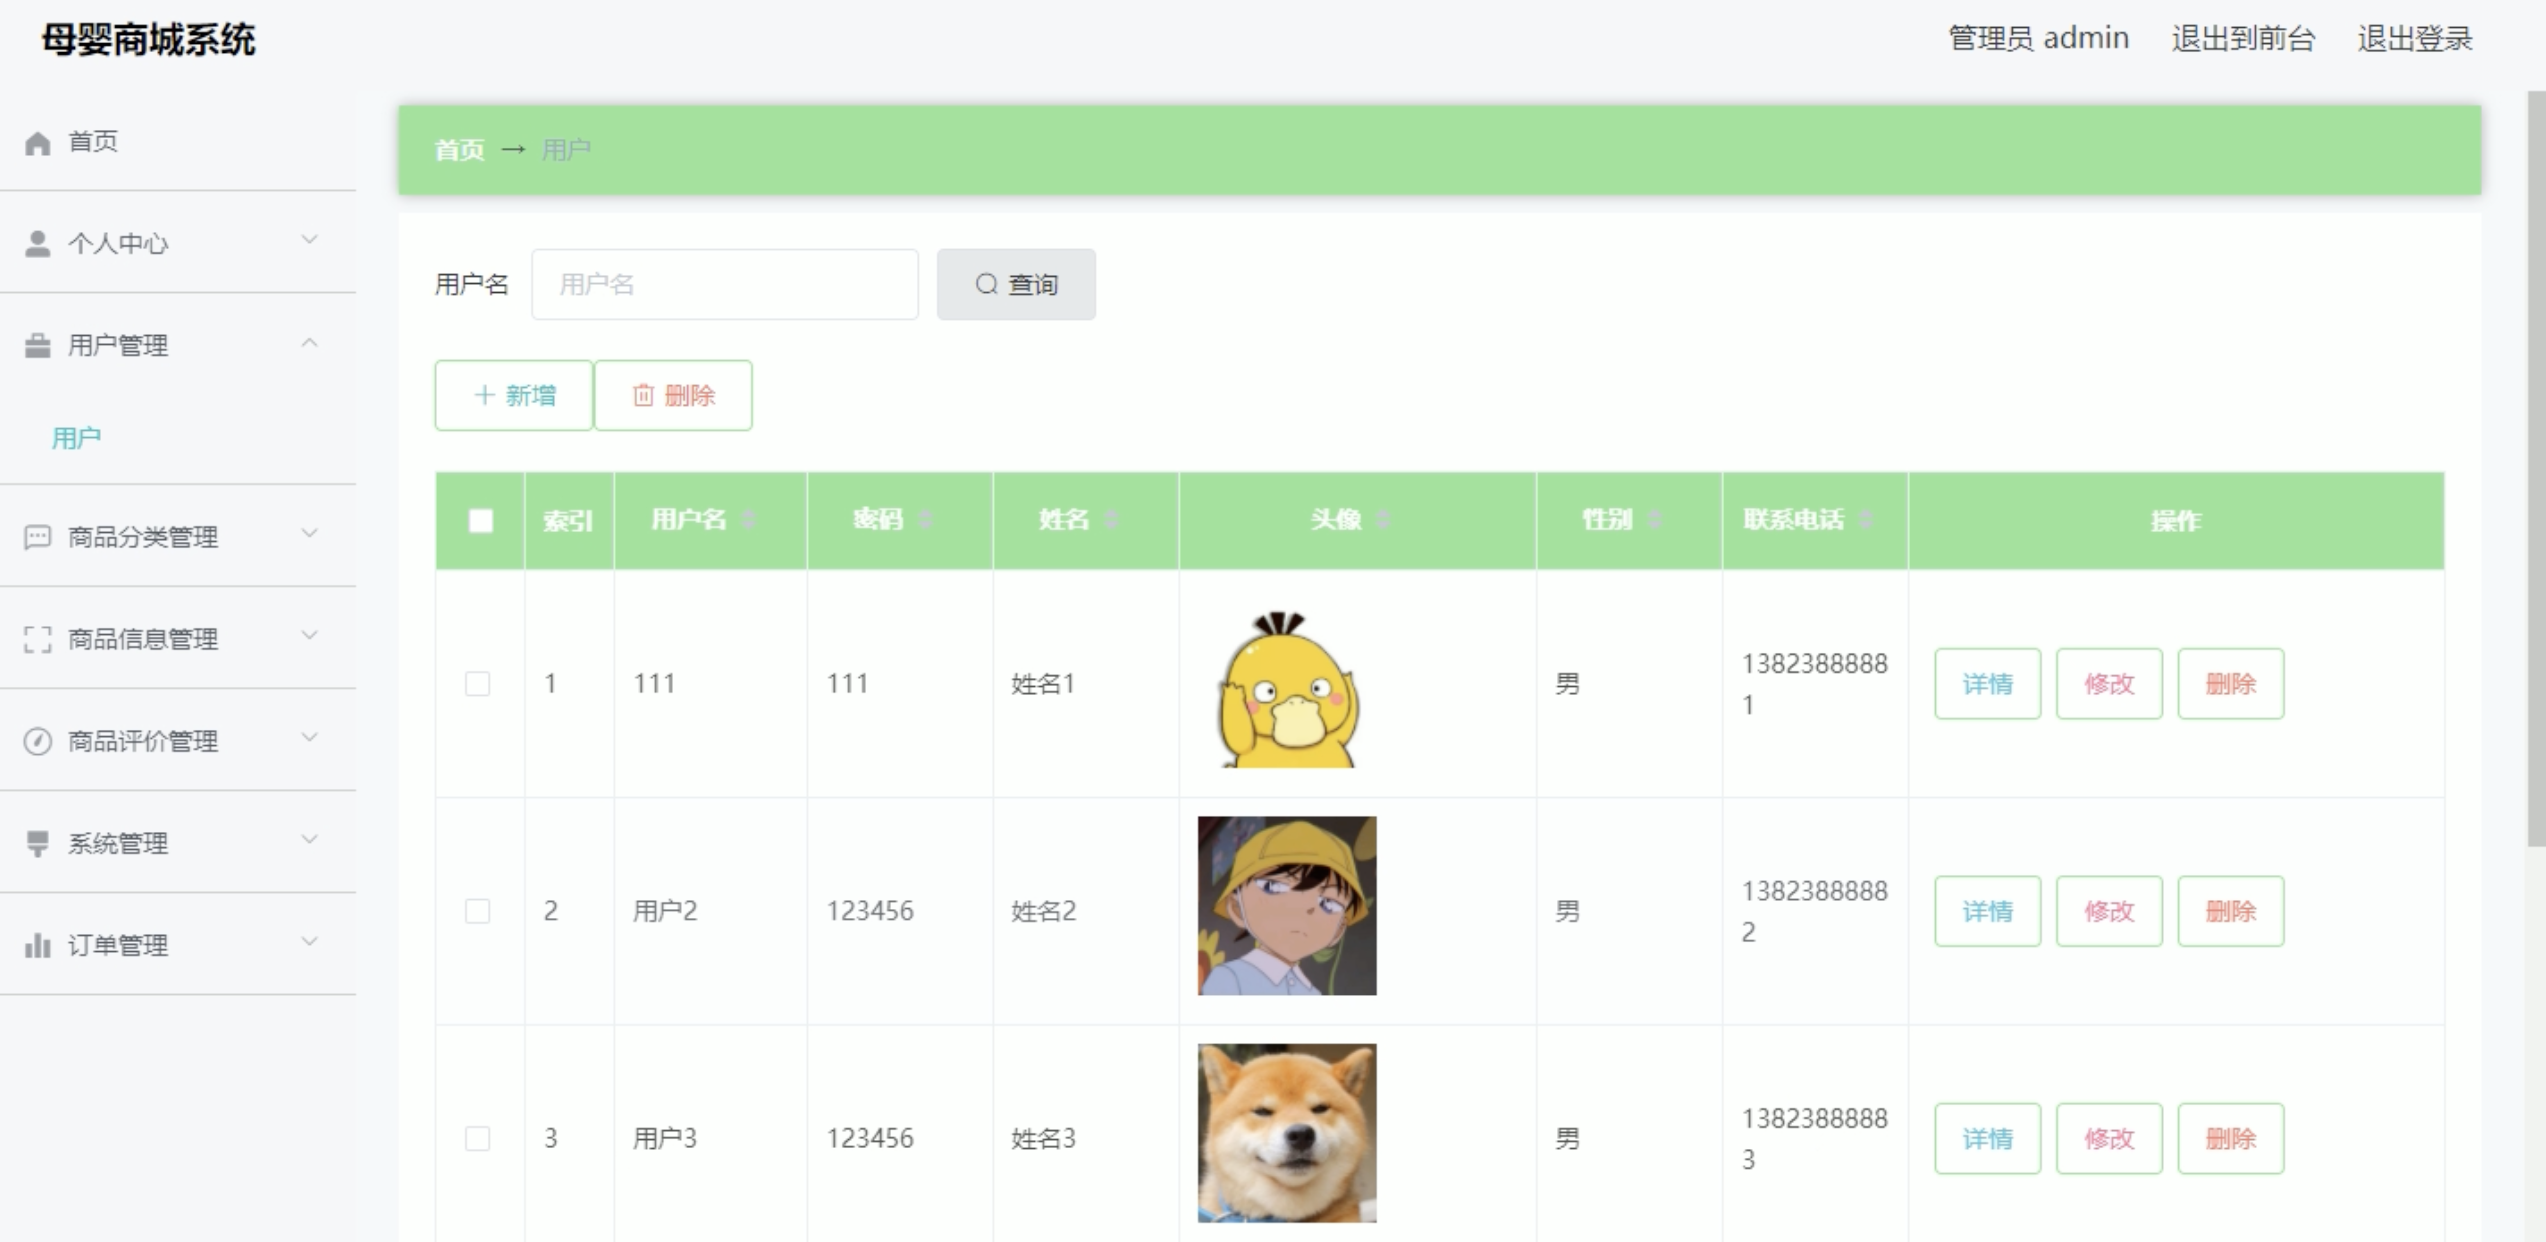Click the frame icon beside 商品信息管理
Image resolution: width=2546 pixels, height=1242 pixels.
(x=38, y=640)
